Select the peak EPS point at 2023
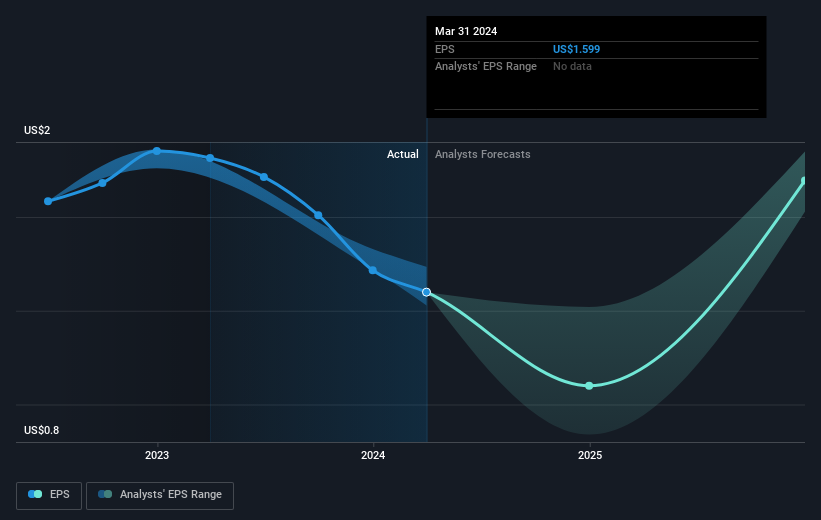The height and width of the screenshot is (520, 821). point(157,151)
